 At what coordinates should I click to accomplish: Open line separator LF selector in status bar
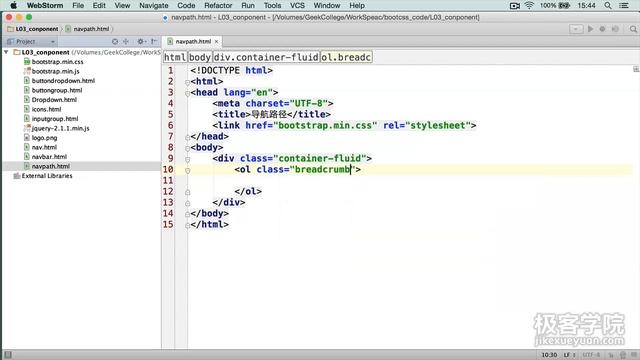point(569,355)
